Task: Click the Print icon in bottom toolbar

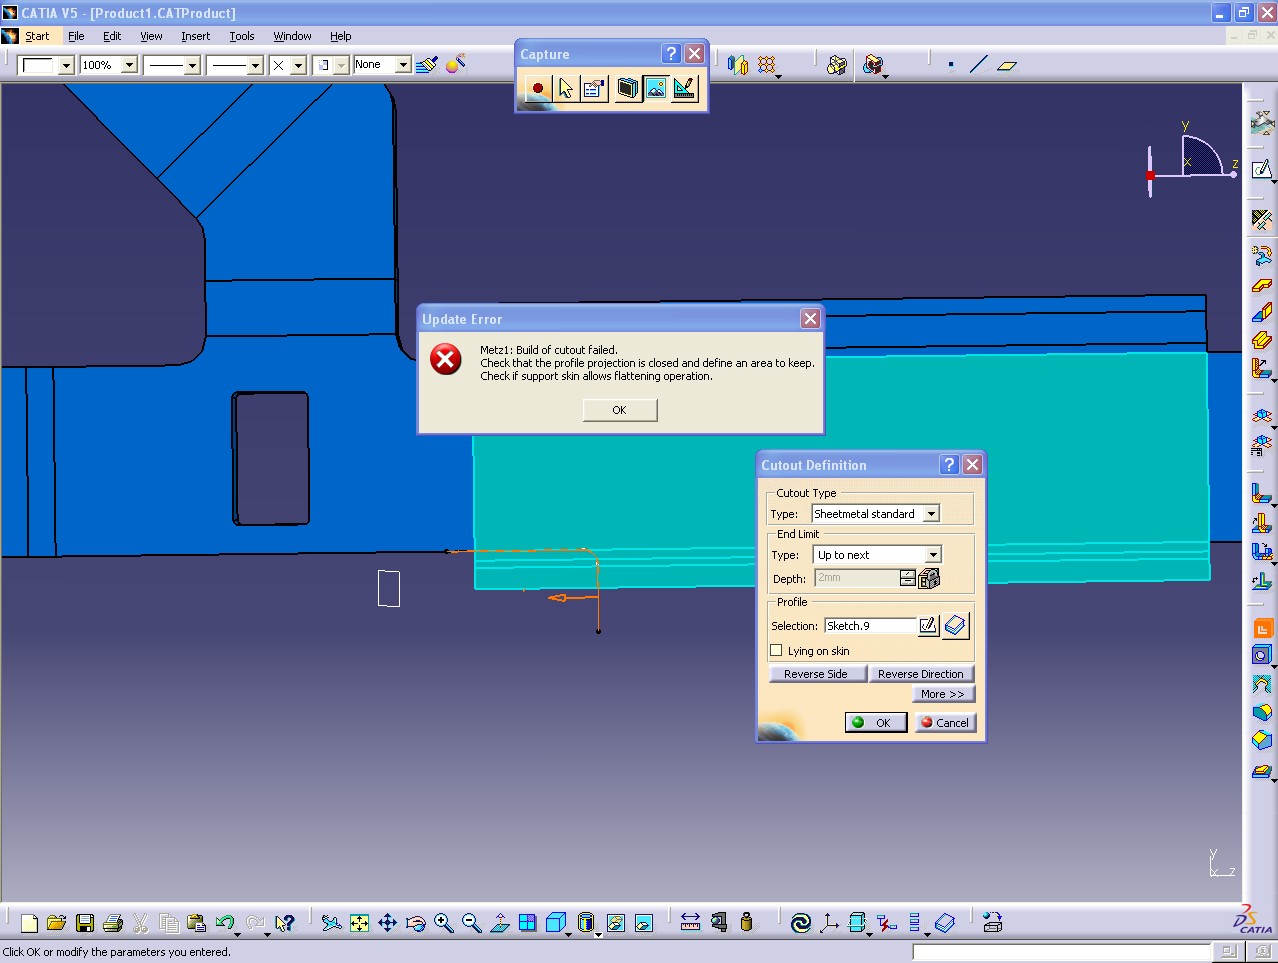Action: [113, 923]
